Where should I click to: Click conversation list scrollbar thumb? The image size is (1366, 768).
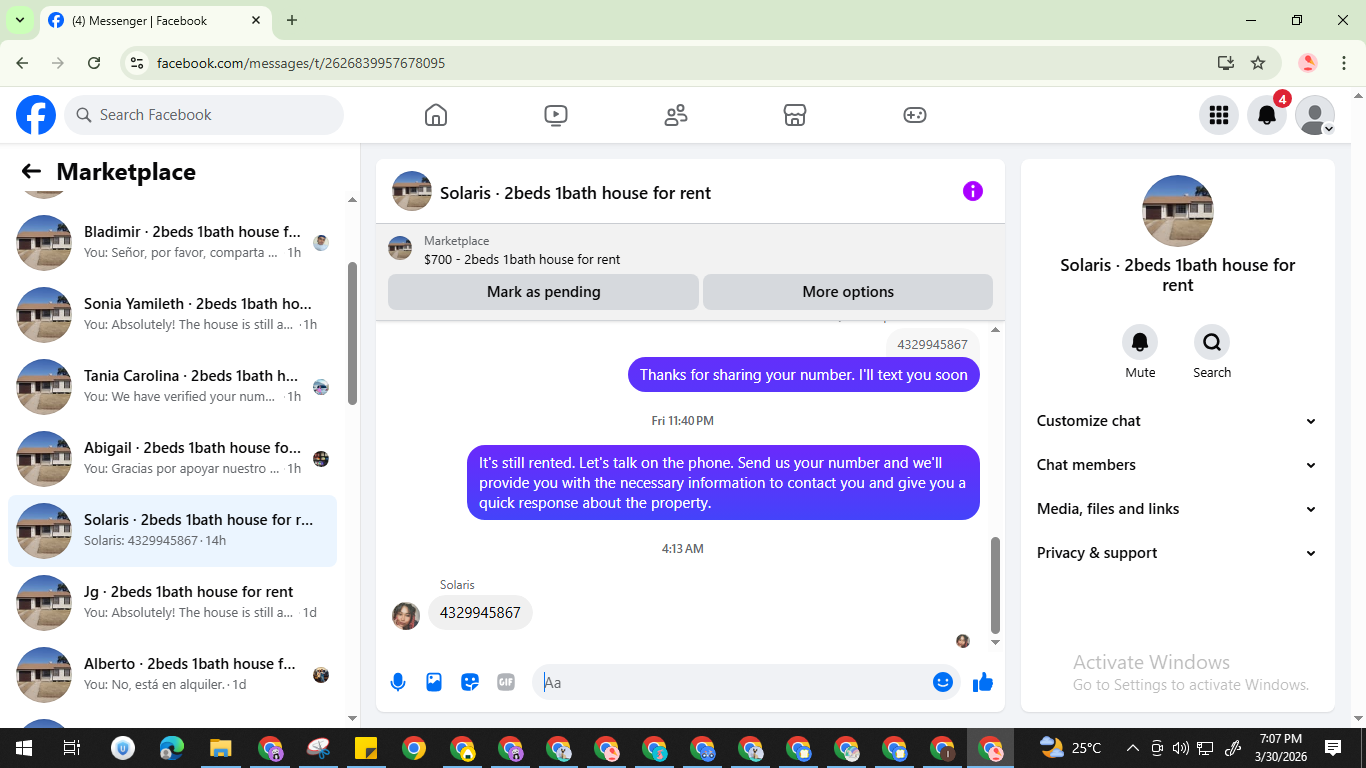click(x=352, y=333)
